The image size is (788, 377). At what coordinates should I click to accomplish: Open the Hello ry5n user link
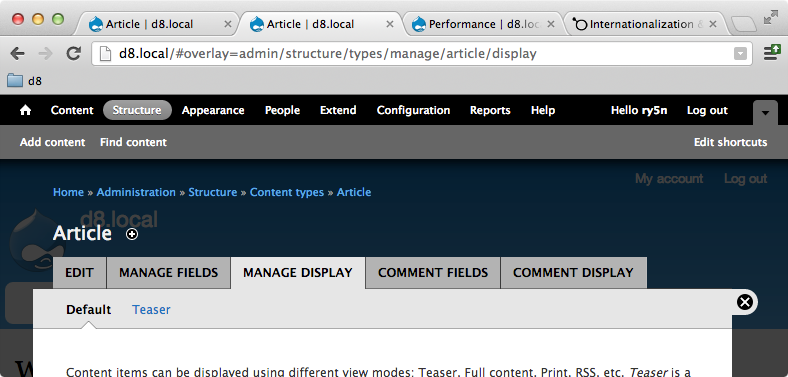[x=639, y=111]
